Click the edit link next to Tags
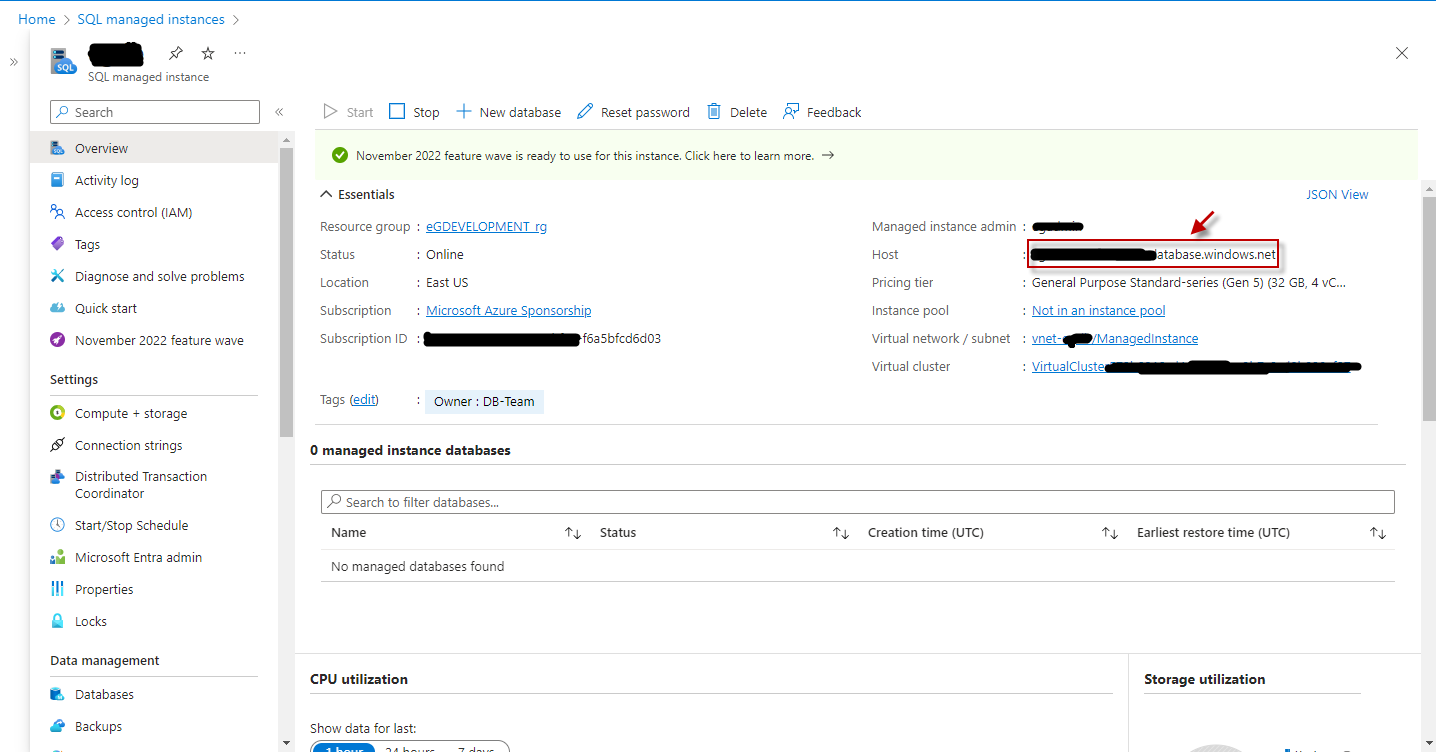 click(x=364, y=399)
